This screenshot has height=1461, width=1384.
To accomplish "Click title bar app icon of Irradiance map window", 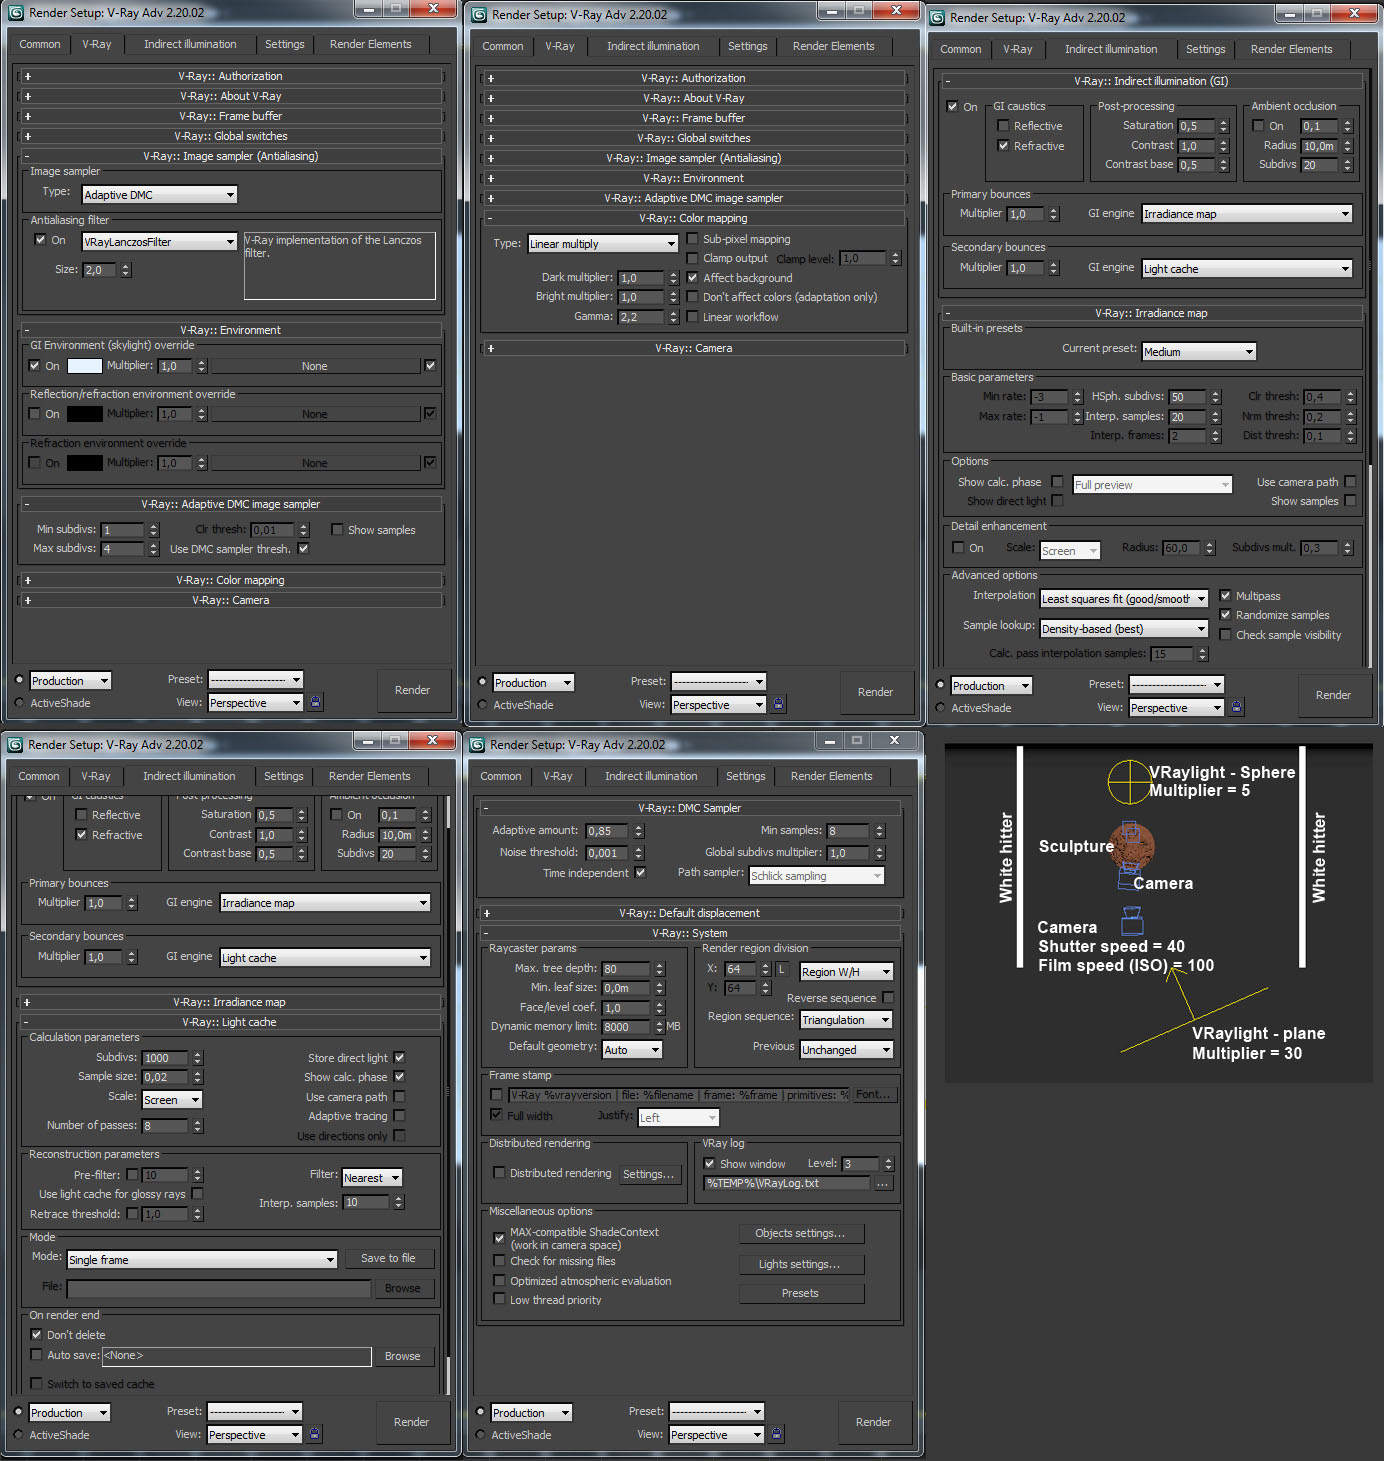I will pyautogui.click(x=937, y=17).
